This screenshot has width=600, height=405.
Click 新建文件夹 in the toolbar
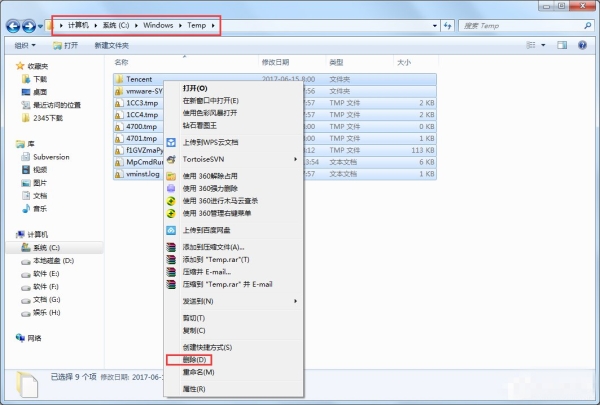[111, 45]
